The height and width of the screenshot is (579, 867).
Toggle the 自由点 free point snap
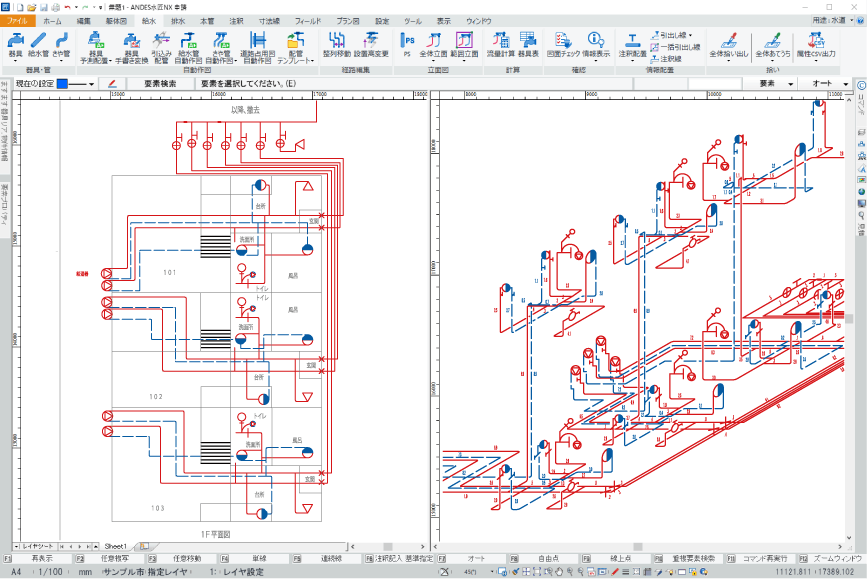pos(548,558)
